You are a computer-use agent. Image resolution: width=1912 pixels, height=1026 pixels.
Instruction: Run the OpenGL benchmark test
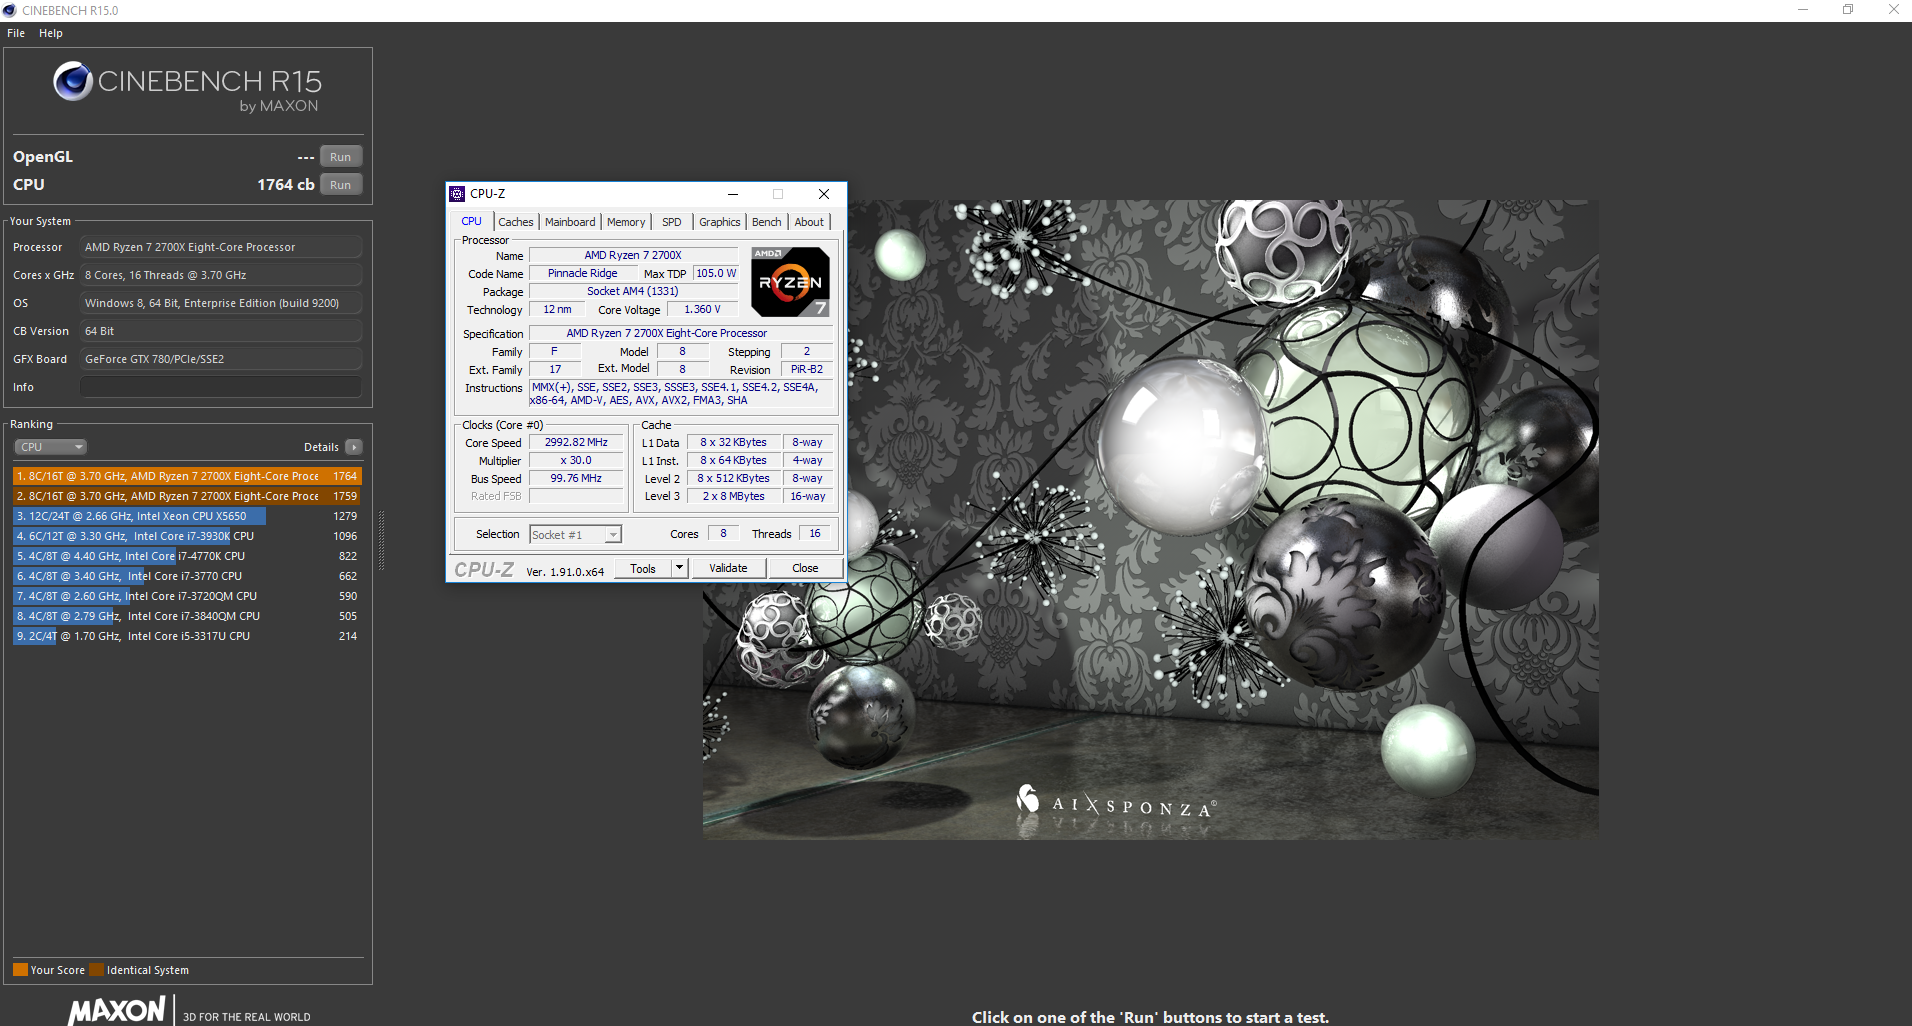click(341, 157)
